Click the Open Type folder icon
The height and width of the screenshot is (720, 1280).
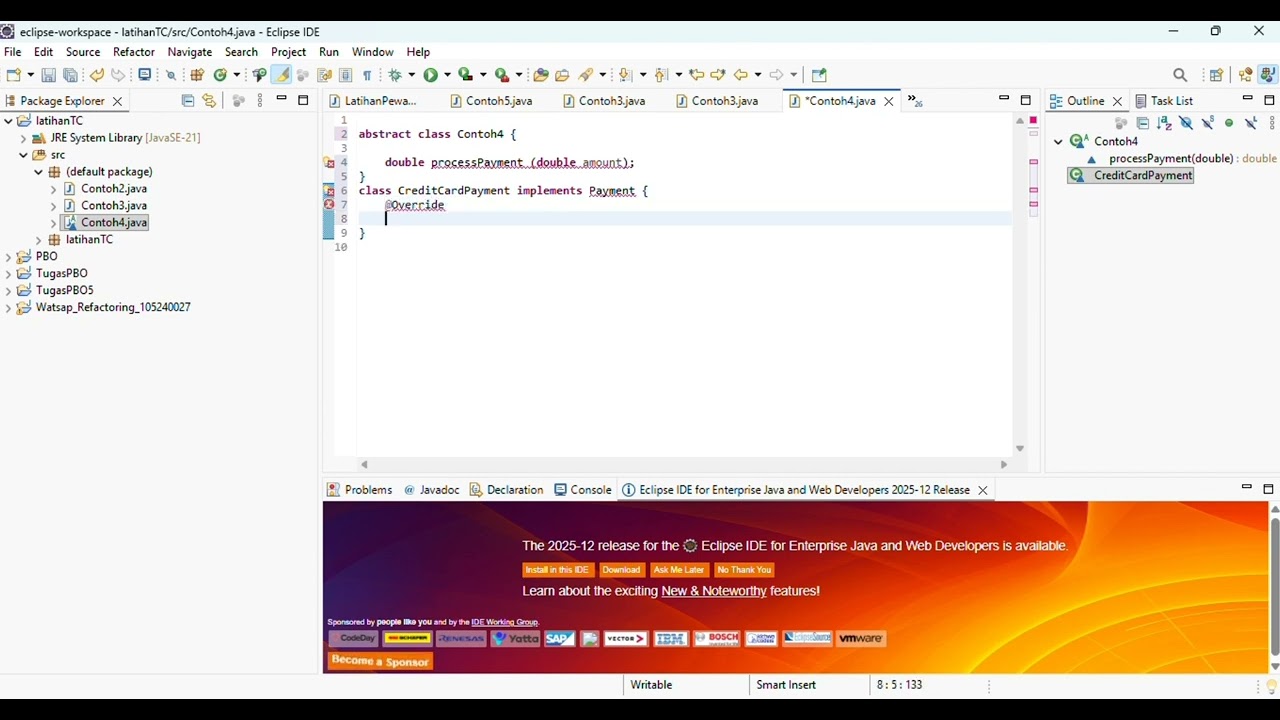tap(541, 75)
